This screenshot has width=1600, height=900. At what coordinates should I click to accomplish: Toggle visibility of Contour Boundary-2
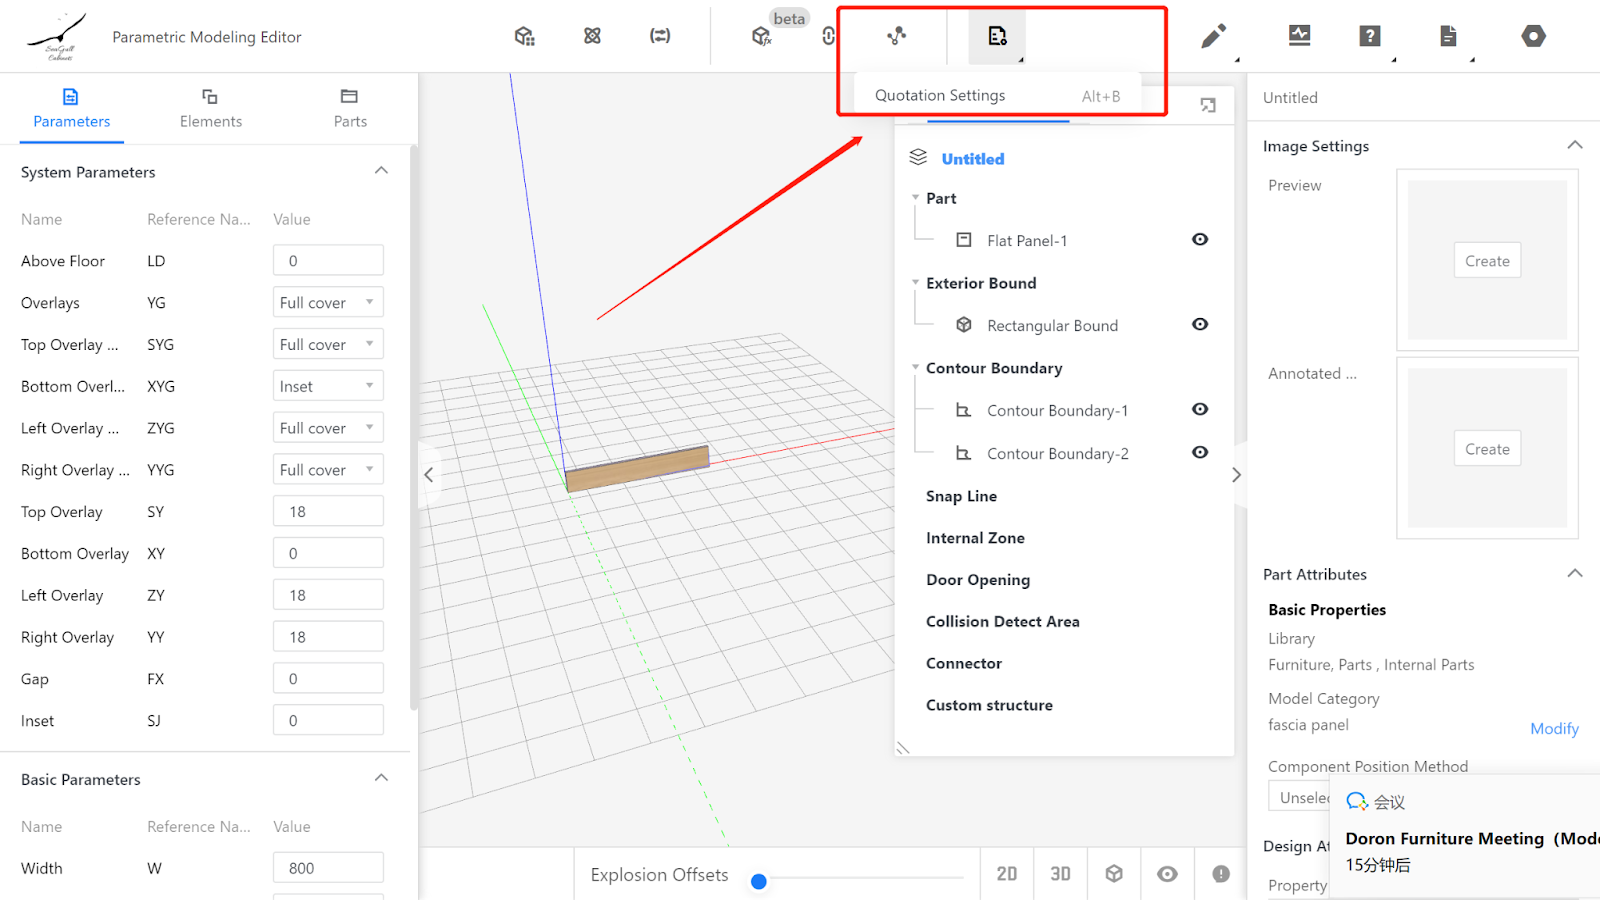click(1200, 453)
